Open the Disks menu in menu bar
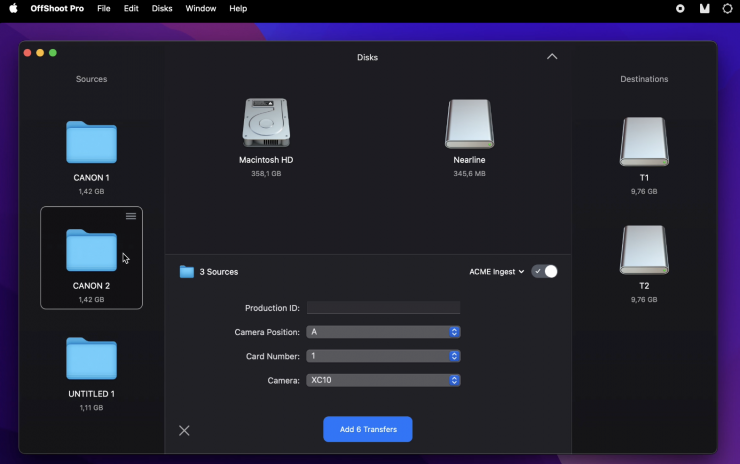Screen dimensions: 740x464 (162, 8)
